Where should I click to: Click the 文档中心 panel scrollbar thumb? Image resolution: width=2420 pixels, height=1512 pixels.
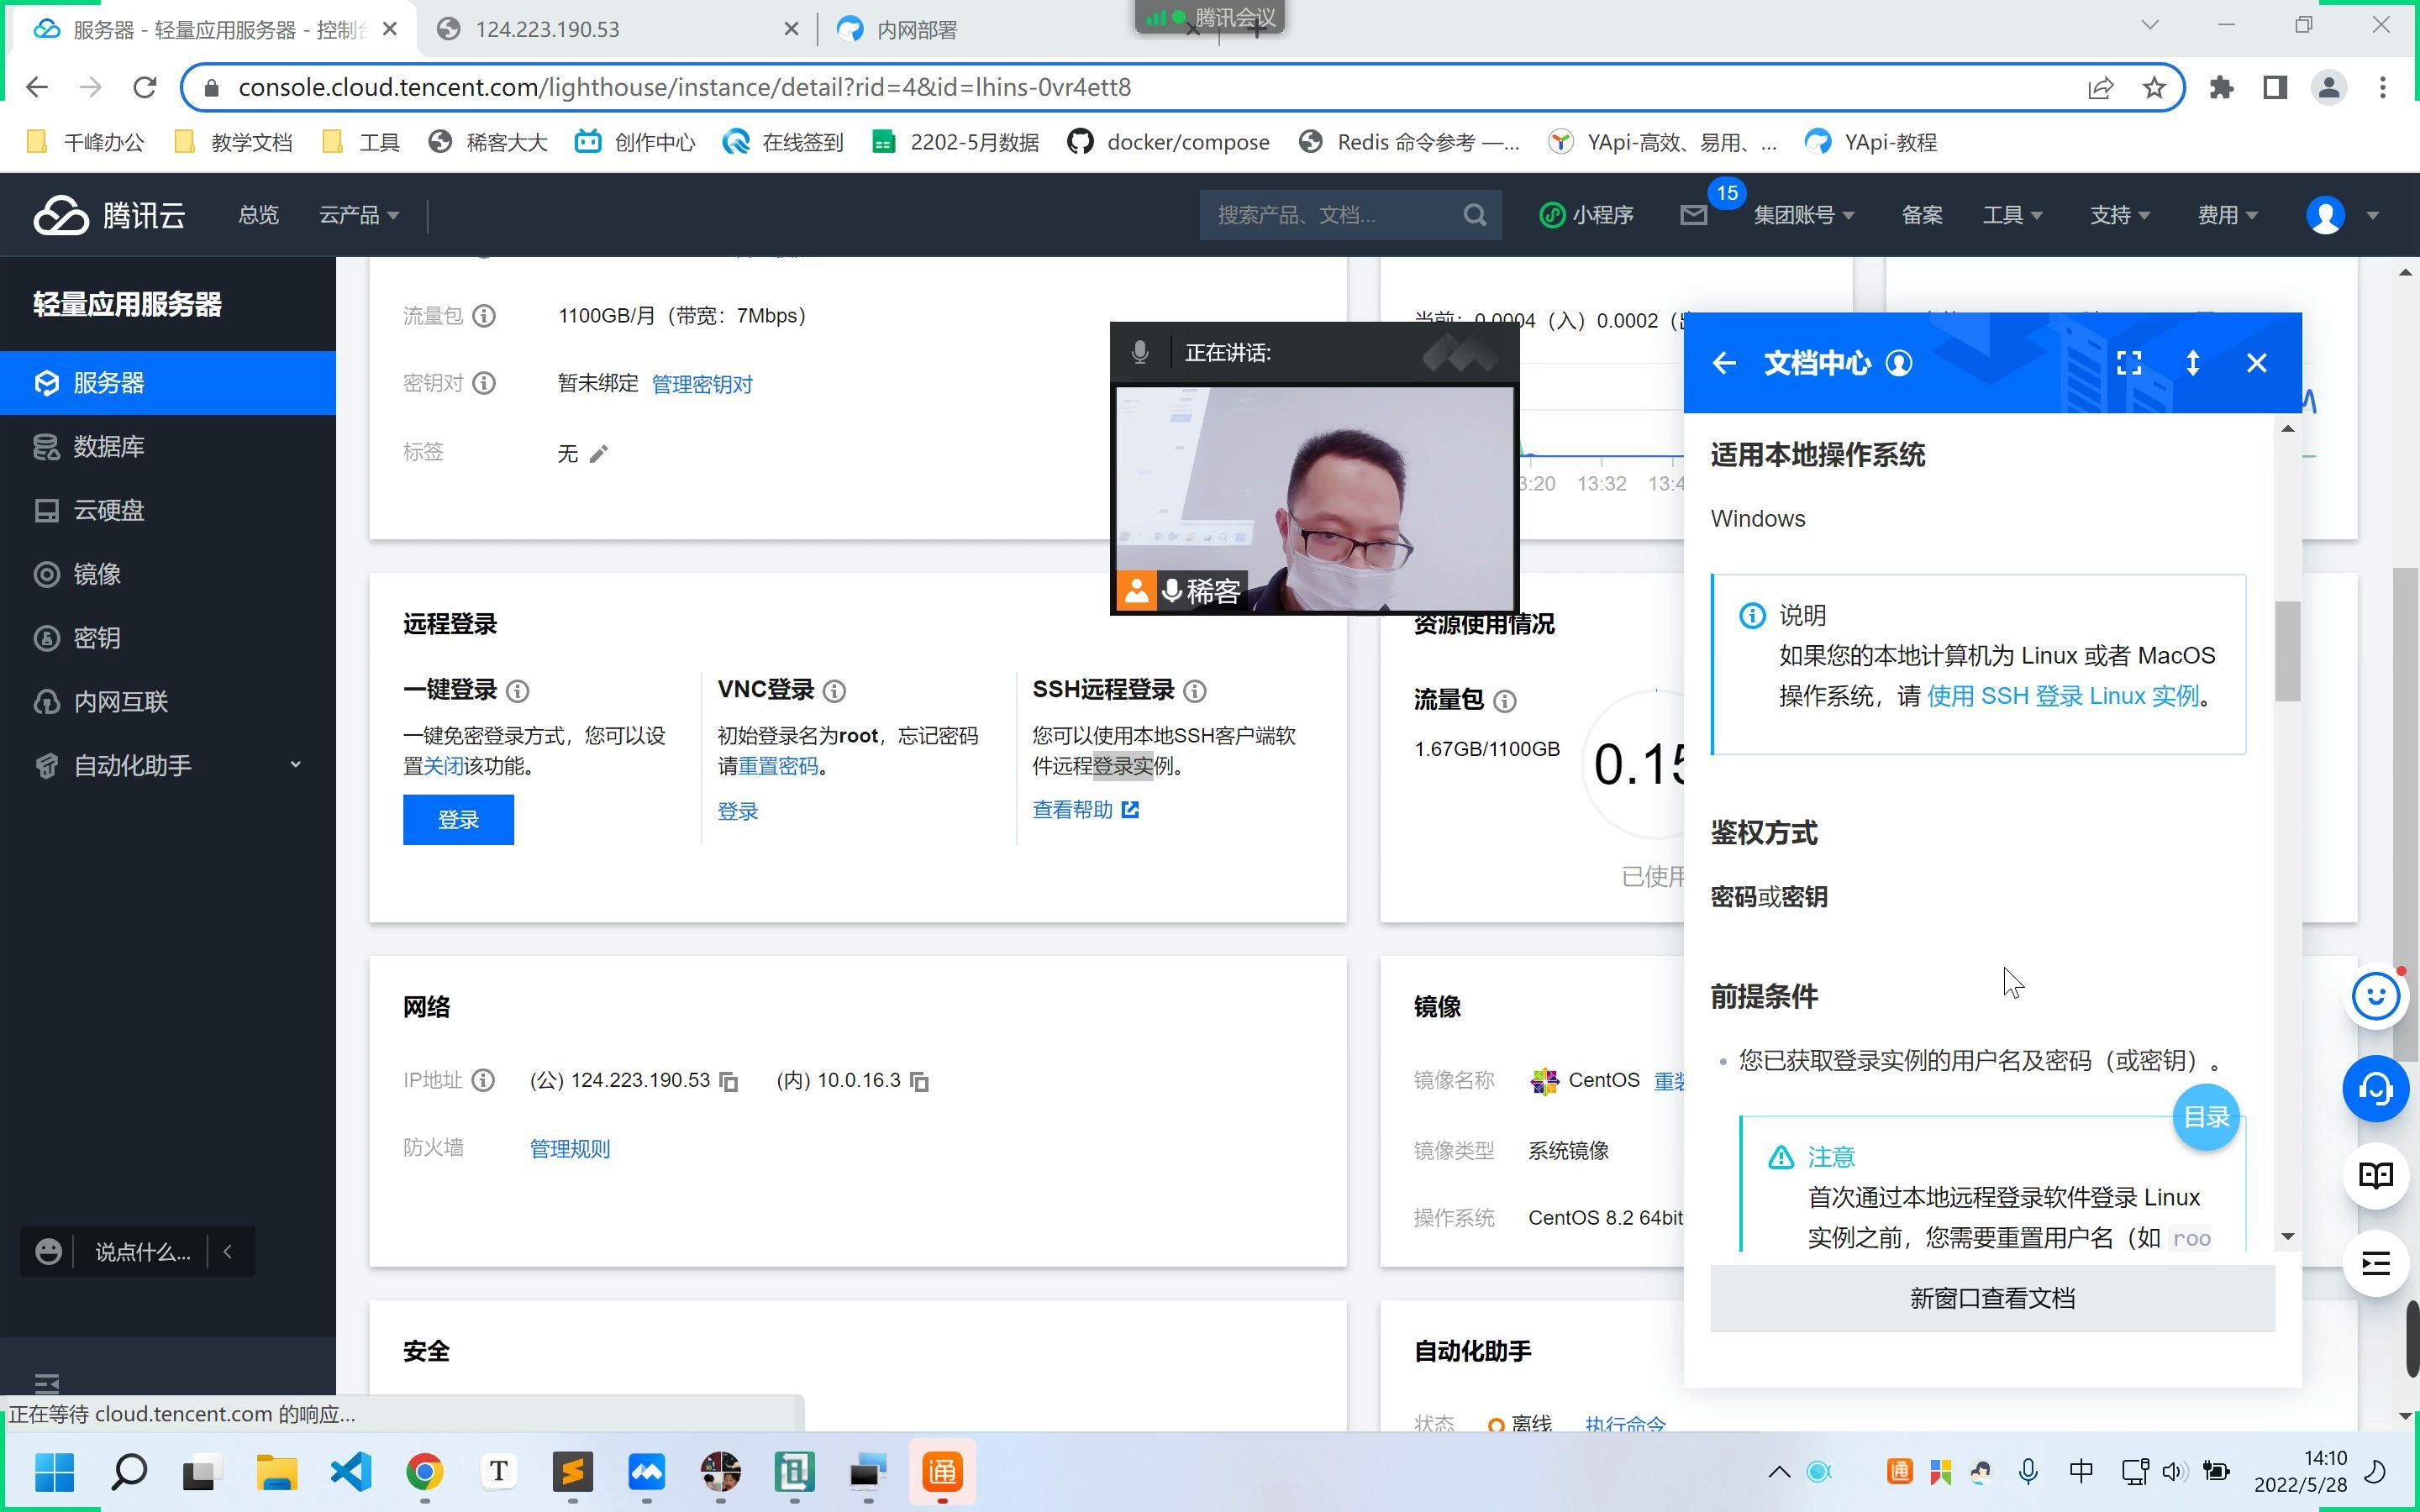point(2287,651)
